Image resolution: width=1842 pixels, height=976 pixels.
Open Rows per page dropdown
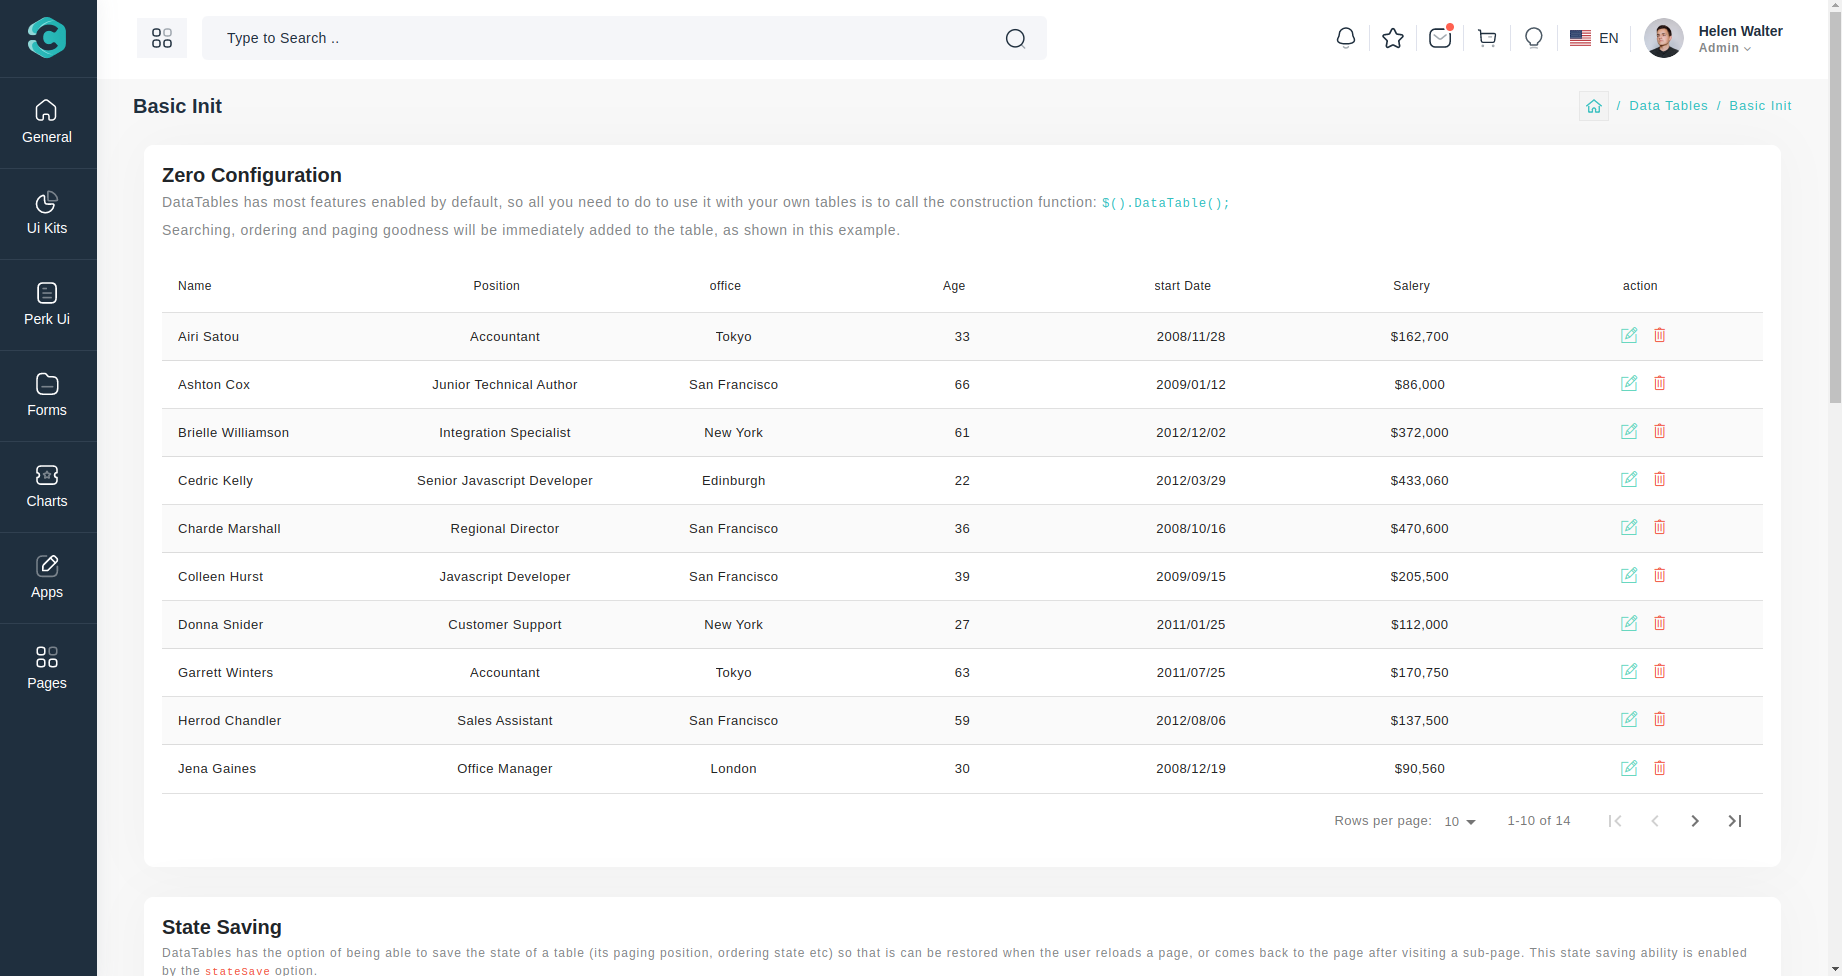tap(1460, 821)
